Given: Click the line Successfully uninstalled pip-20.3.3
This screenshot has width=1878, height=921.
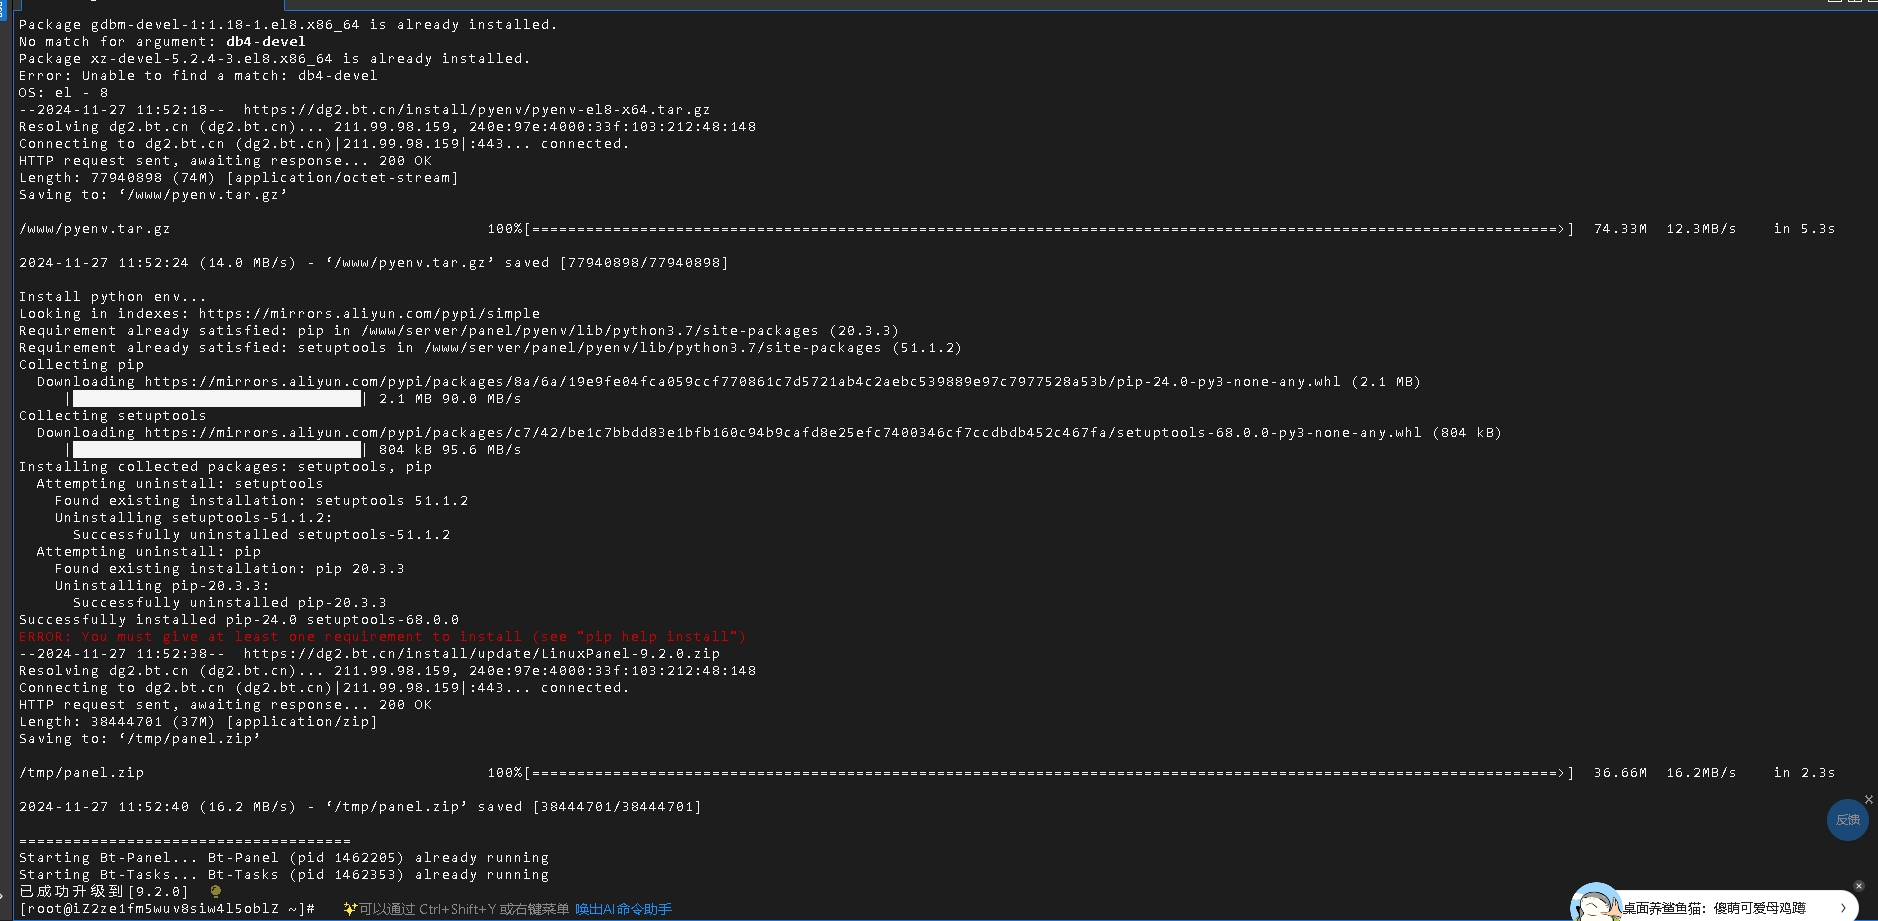Looking at the screenshot, I should pos(229,602).
